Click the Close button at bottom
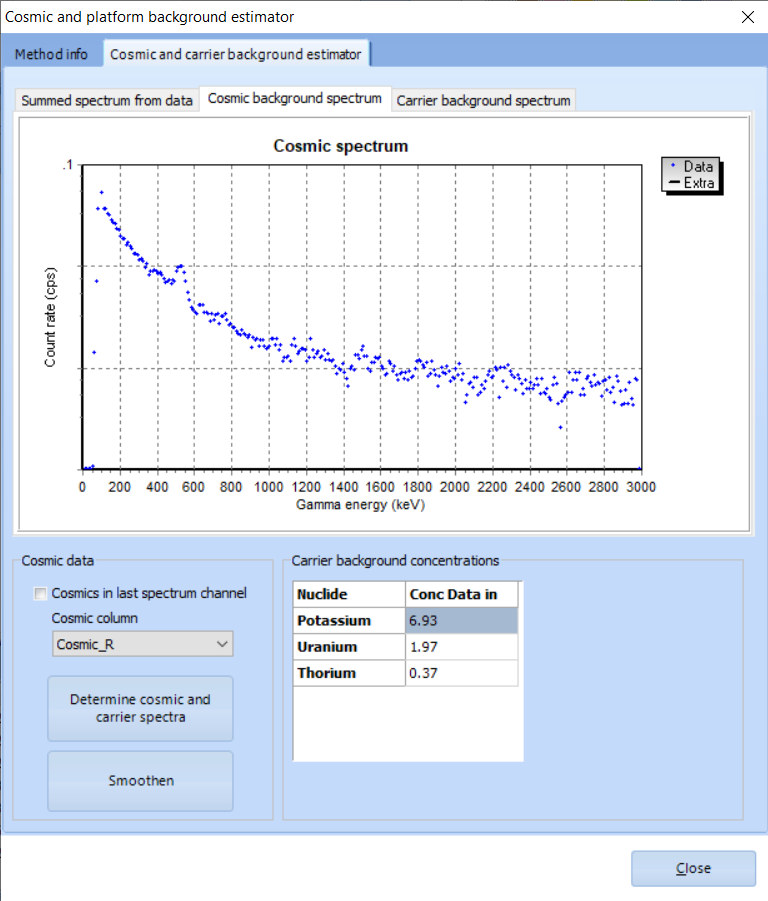Viewport: 768px width, 901px height. tap(692, 868)
